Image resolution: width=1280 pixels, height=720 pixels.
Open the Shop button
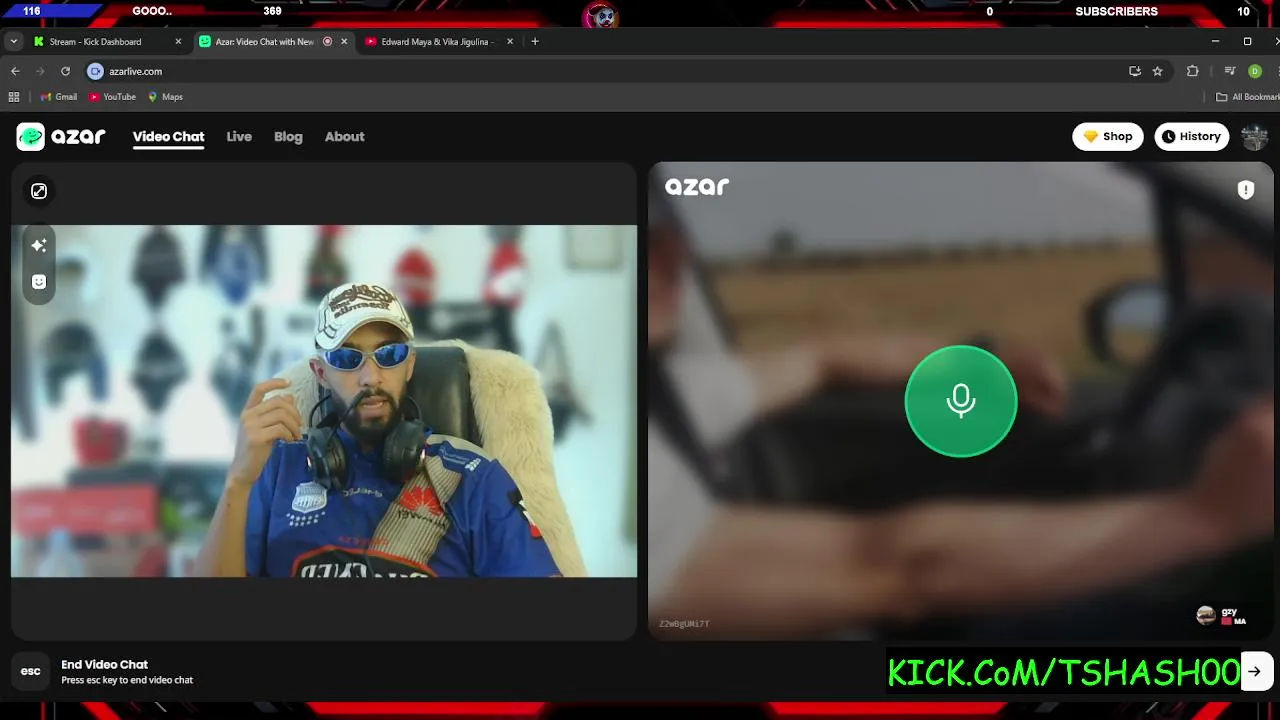[1108, 137]
